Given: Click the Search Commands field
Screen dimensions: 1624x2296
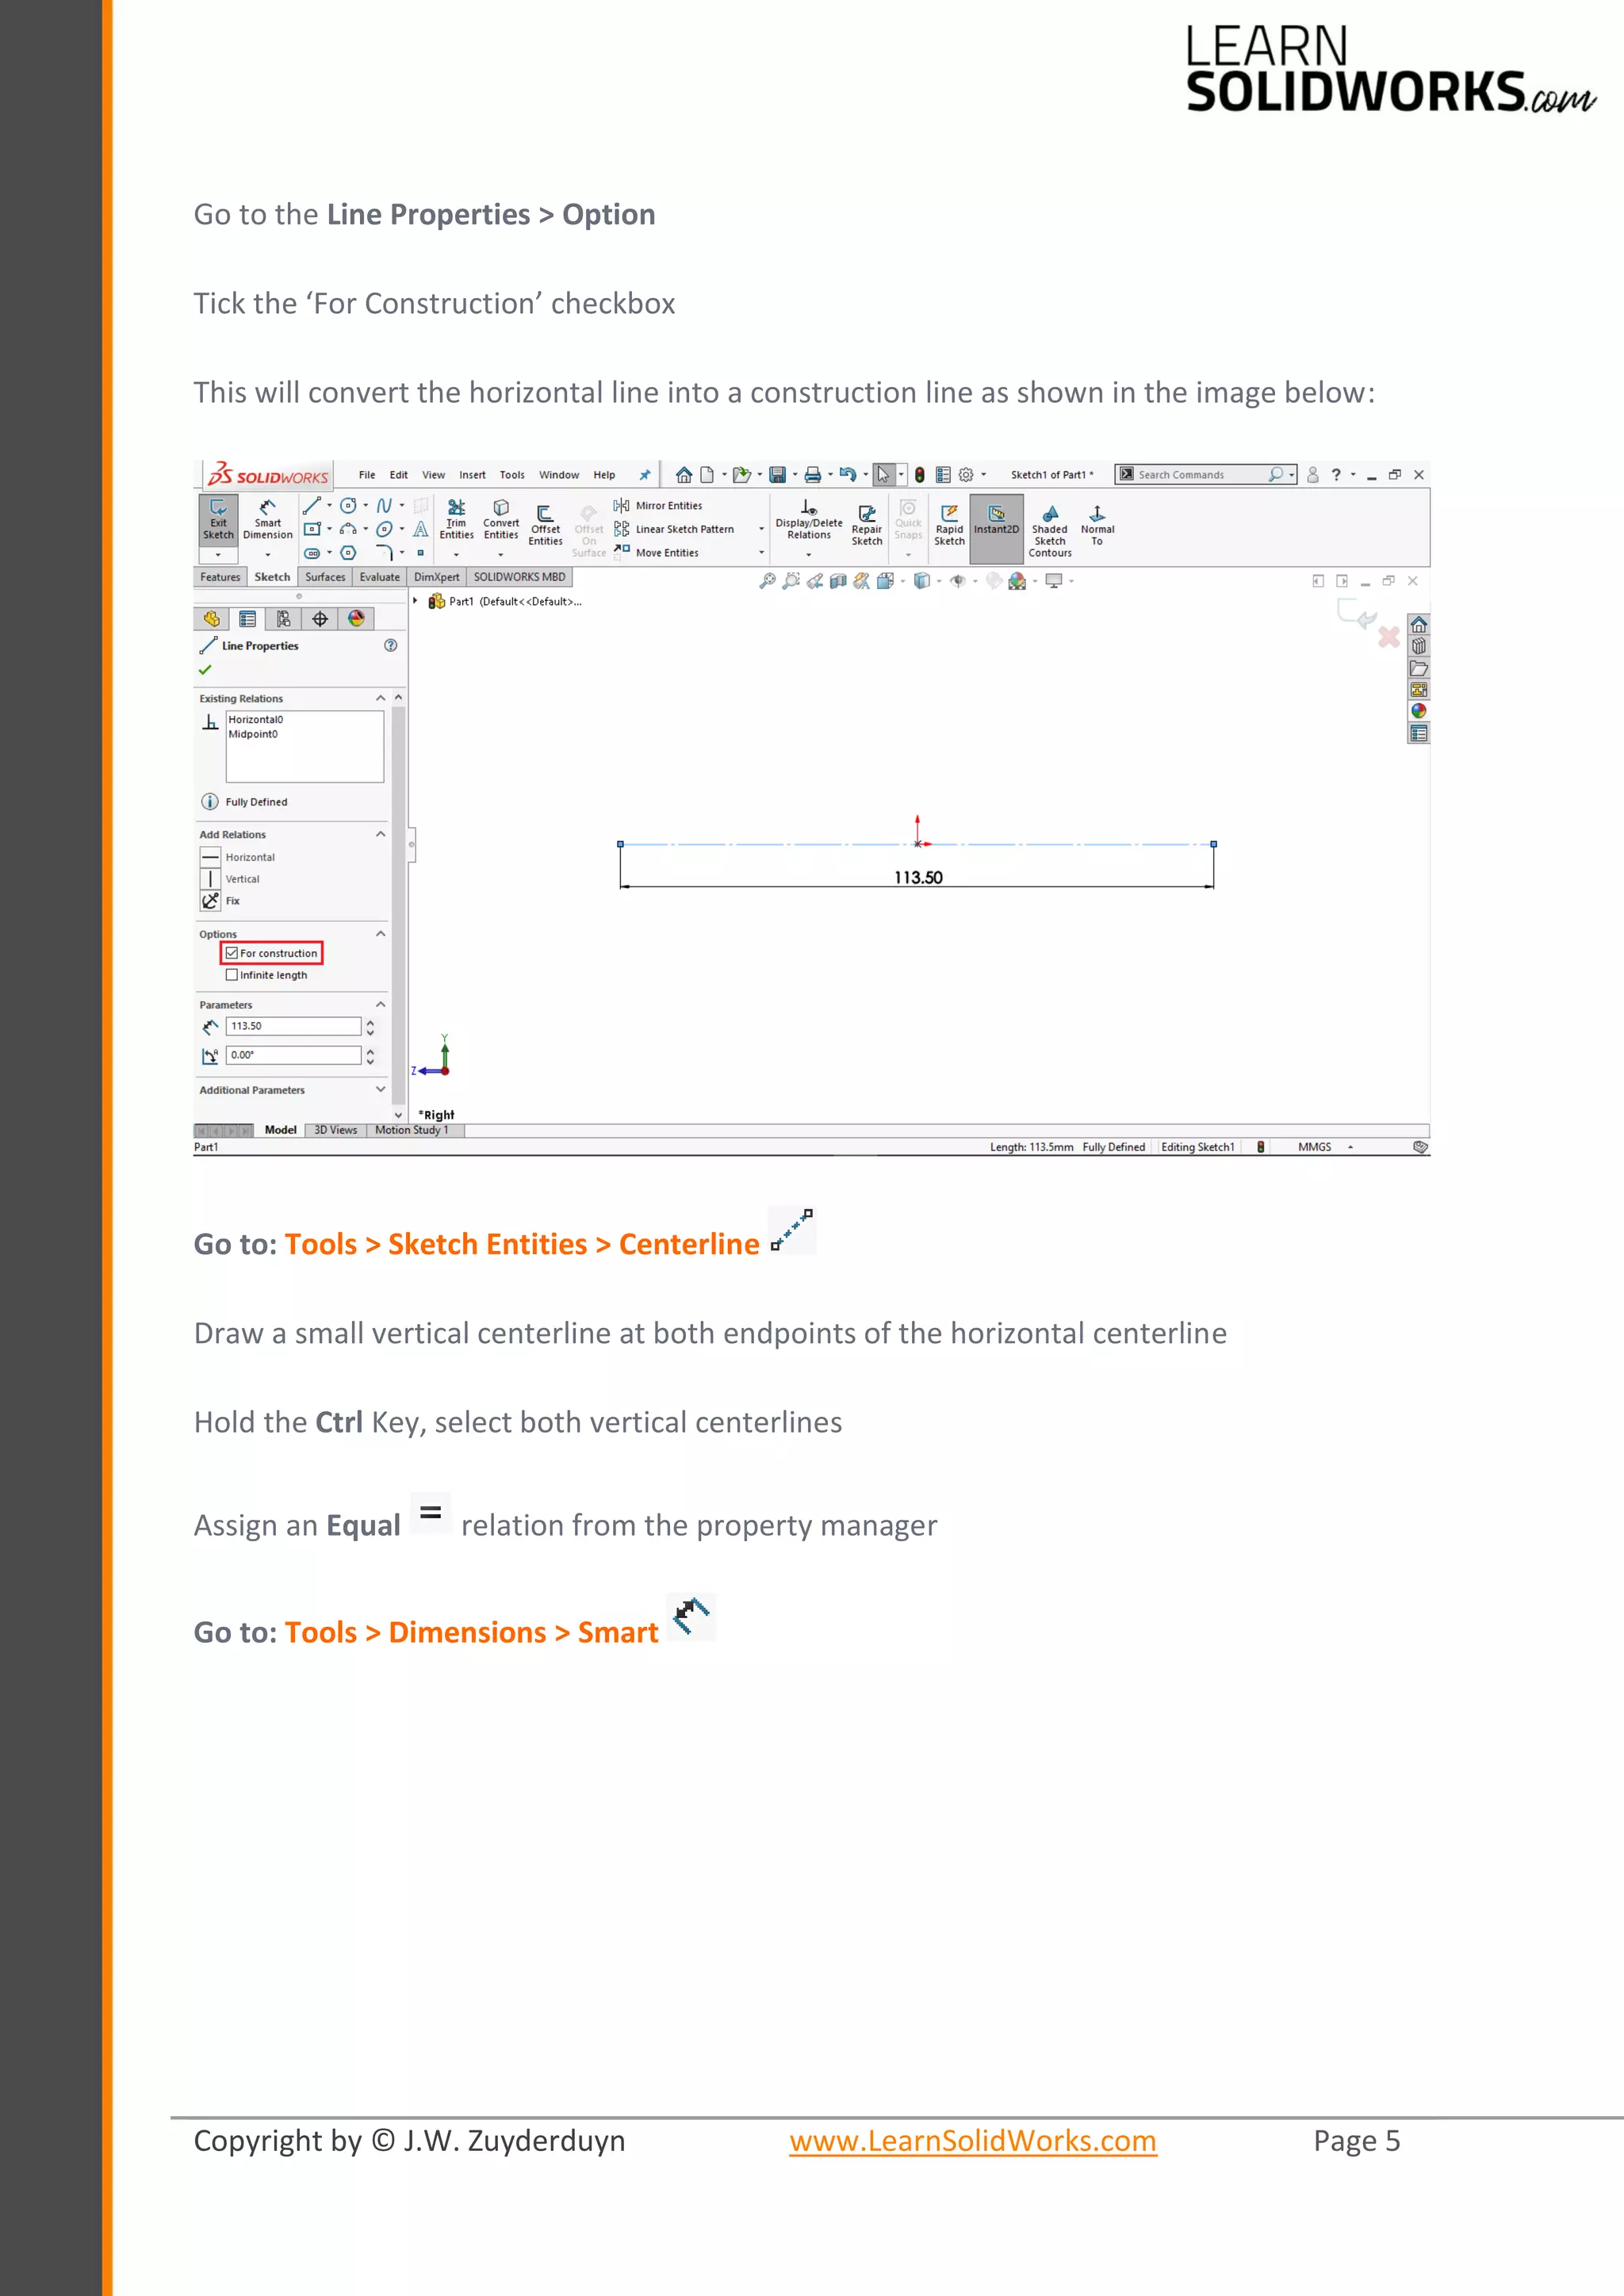Looking at the screenshot, I should click(x=1206, y=475).
